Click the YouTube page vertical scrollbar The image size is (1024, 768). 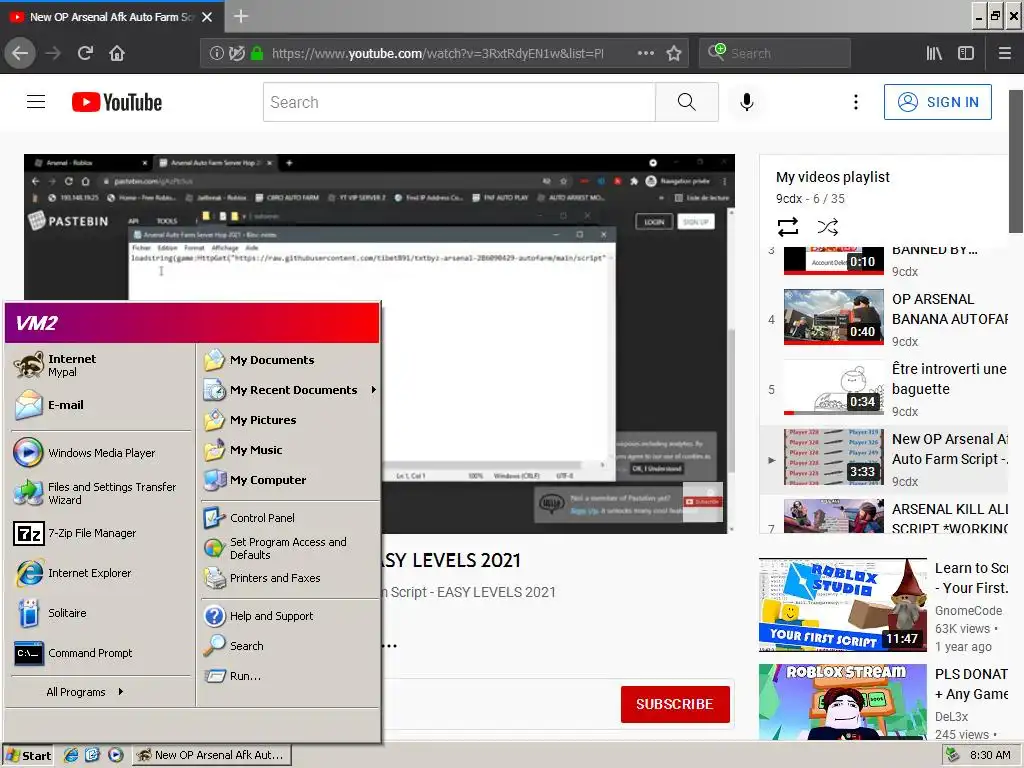coord(1016,161)
